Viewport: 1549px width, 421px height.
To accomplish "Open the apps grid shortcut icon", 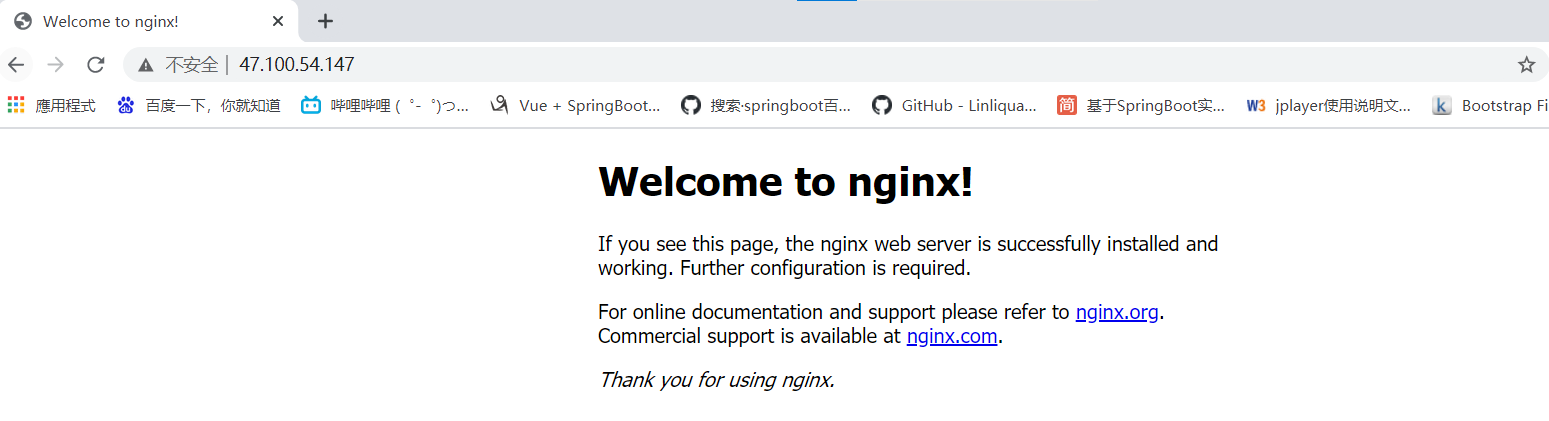I will [x=16, y=105].
